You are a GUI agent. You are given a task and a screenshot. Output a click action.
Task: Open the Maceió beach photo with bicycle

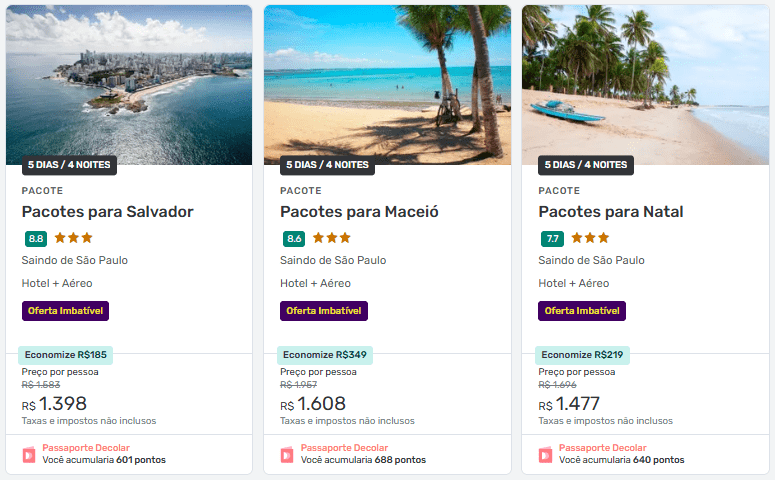point(388,85)
